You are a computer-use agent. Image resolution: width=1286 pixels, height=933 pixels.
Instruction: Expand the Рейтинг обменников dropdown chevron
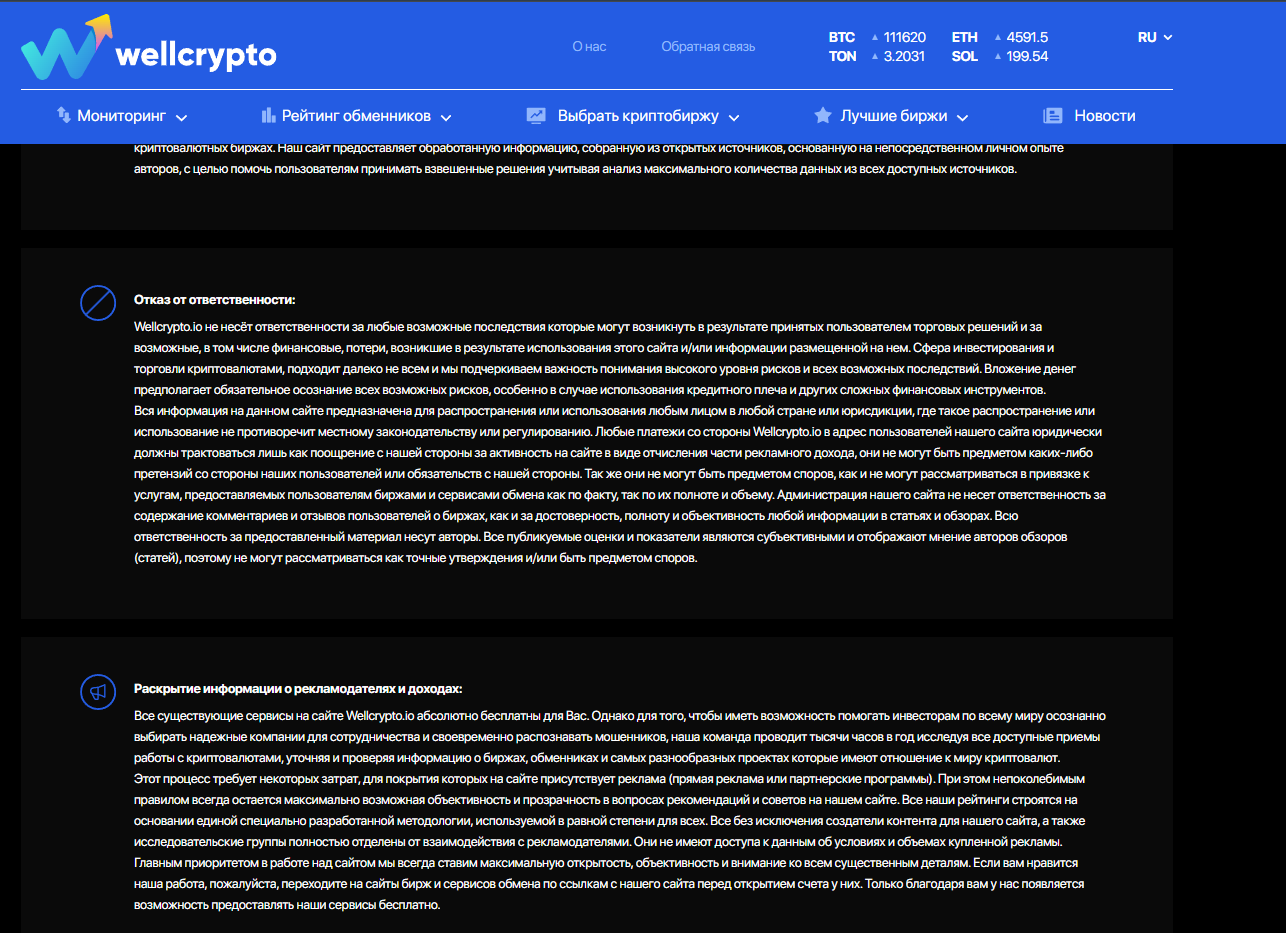pos(446,117)
